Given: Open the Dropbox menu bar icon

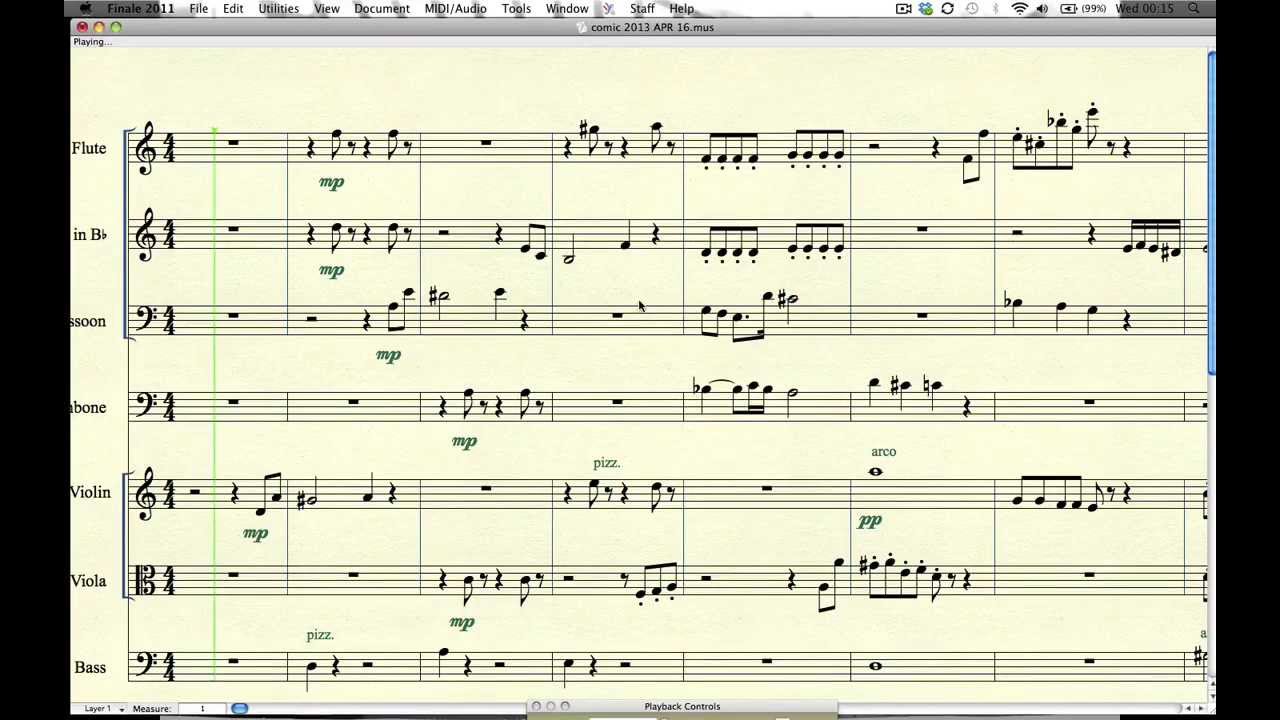Looking at the screenshot, I should click(926, 9).
